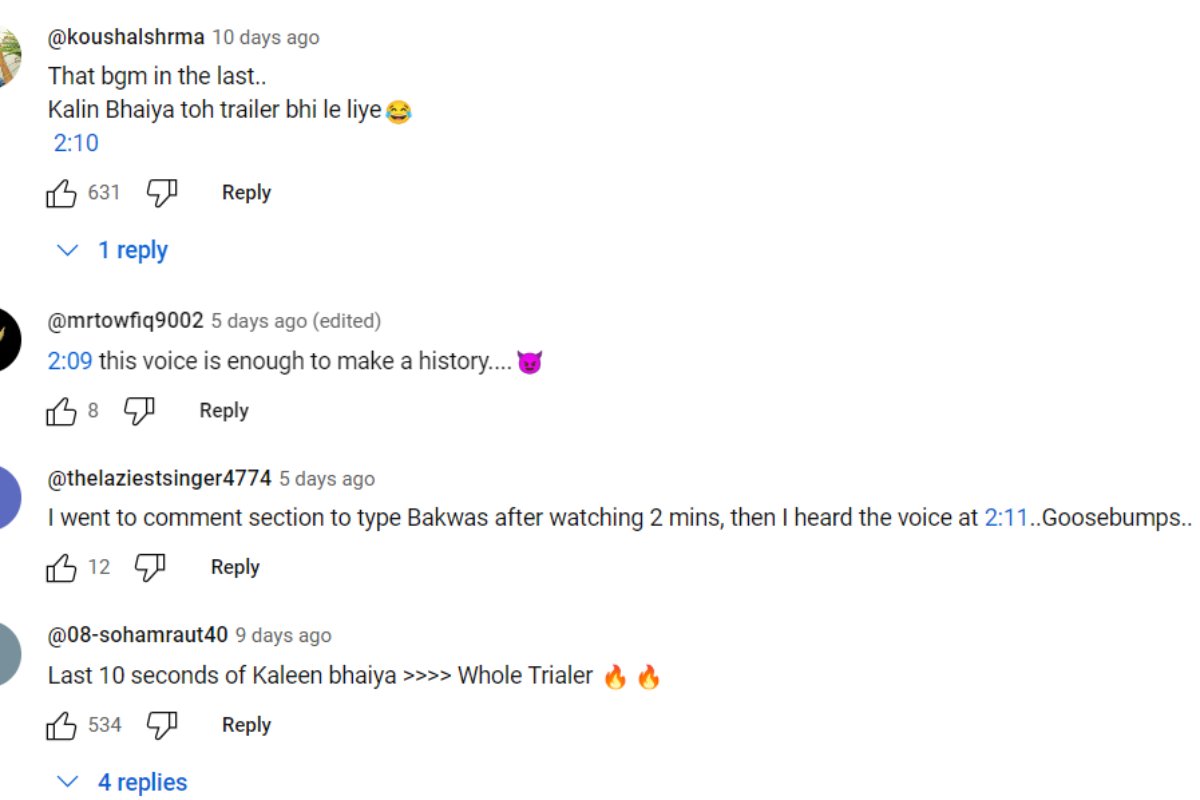
Task: Dislike @mrtowfiq9002's comment
Action: [140, 411]
